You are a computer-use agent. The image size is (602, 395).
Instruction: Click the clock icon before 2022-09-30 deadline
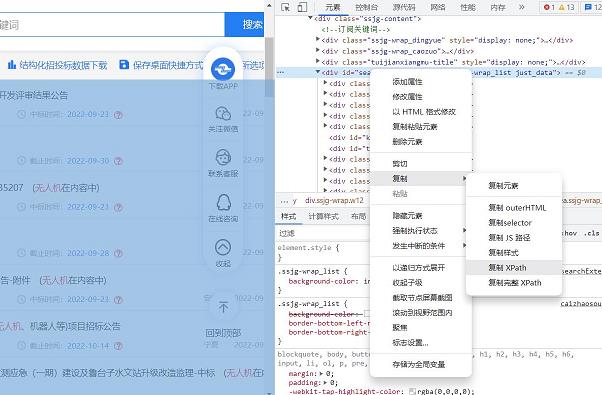(x=22, y=160)
